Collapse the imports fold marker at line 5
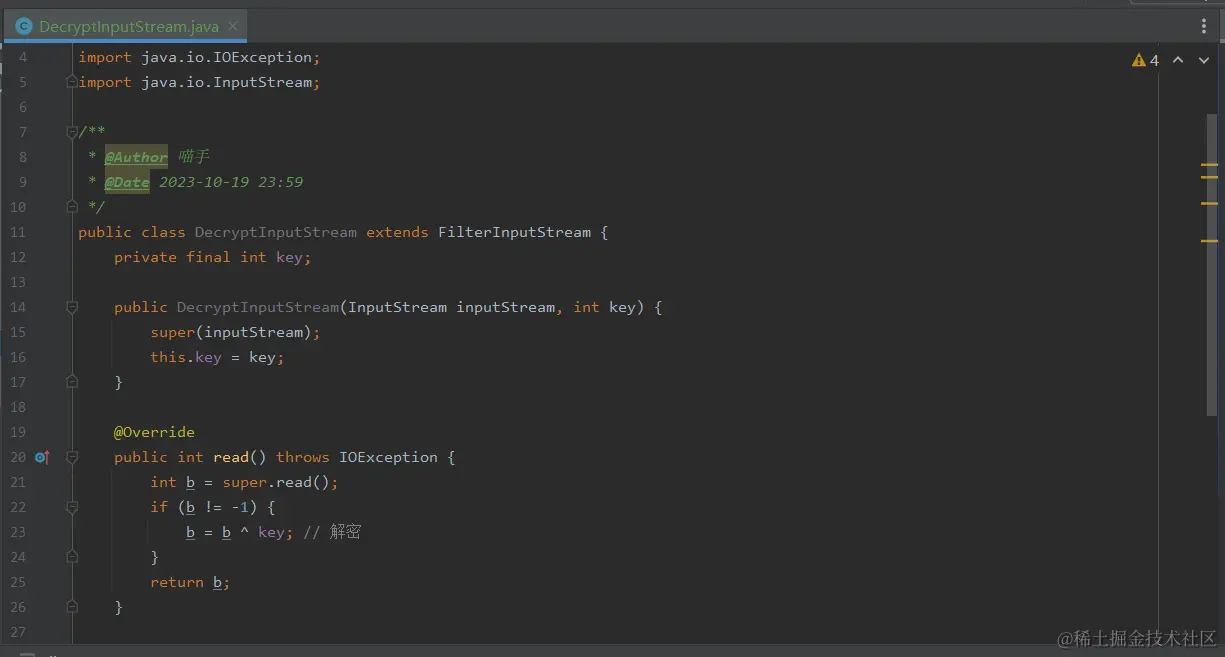The image size is (1225, 657). (72, 82)
